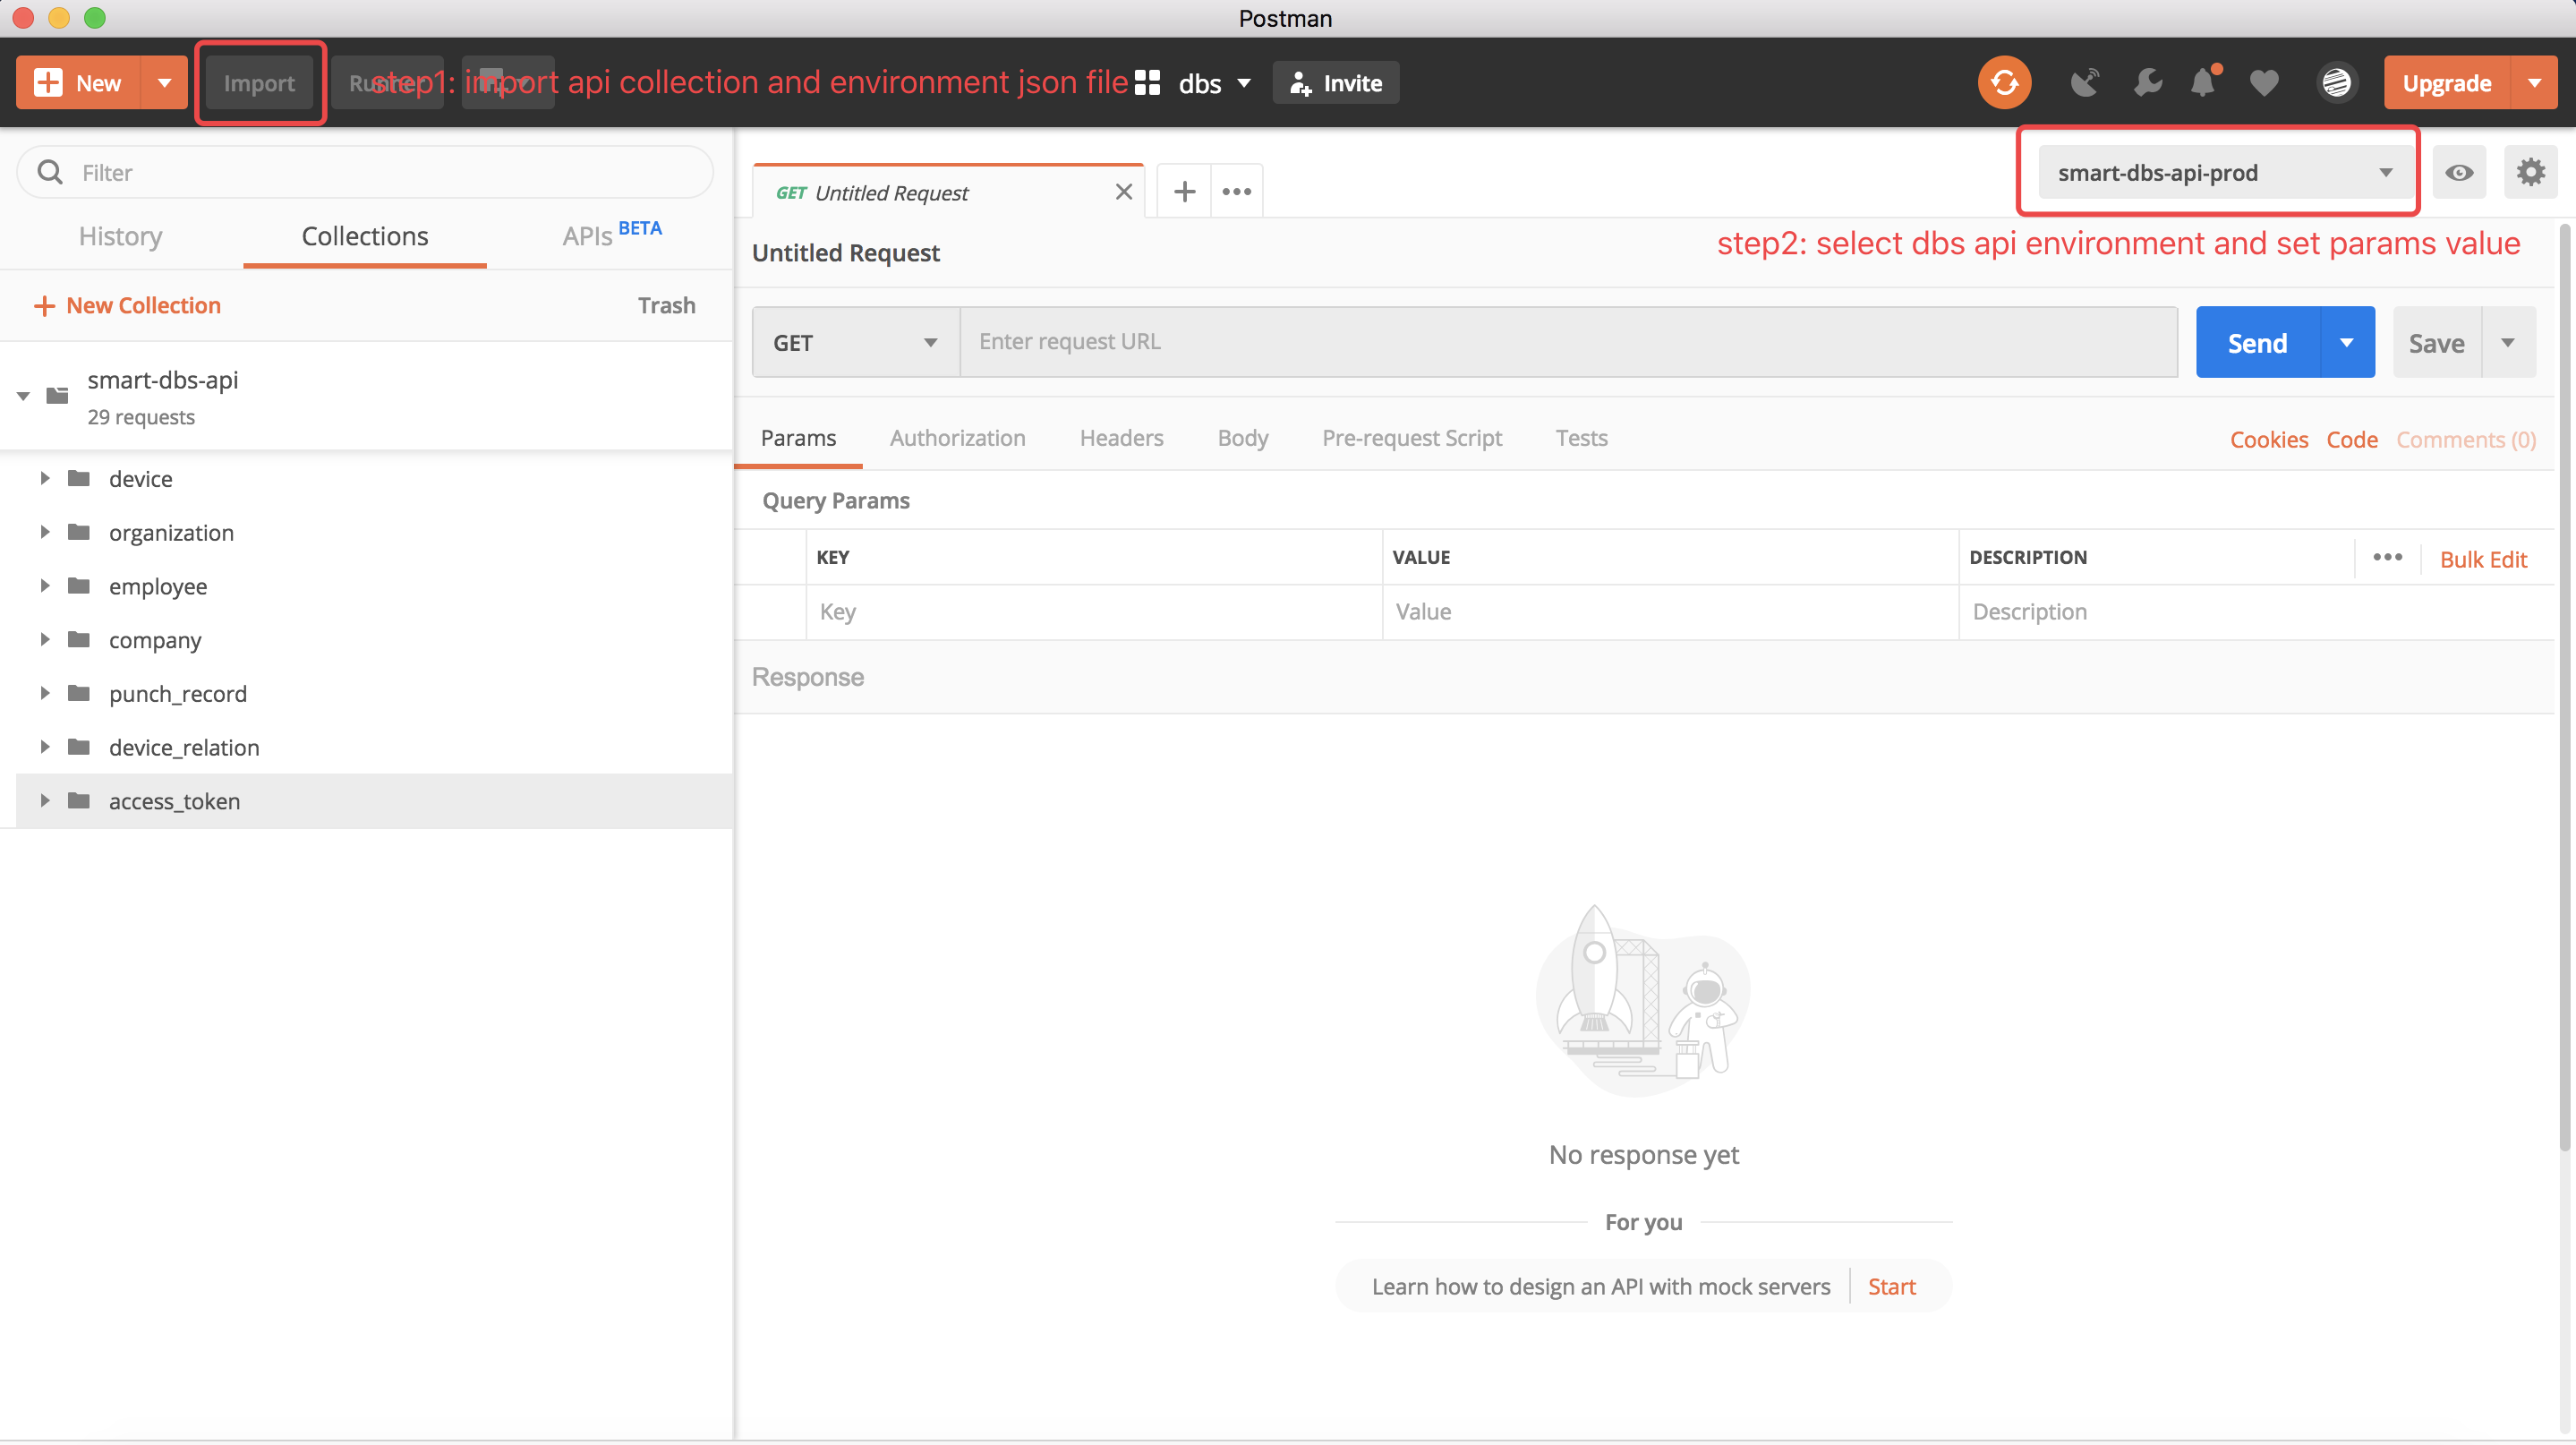Expand the device_relation folder

[44, 746]
